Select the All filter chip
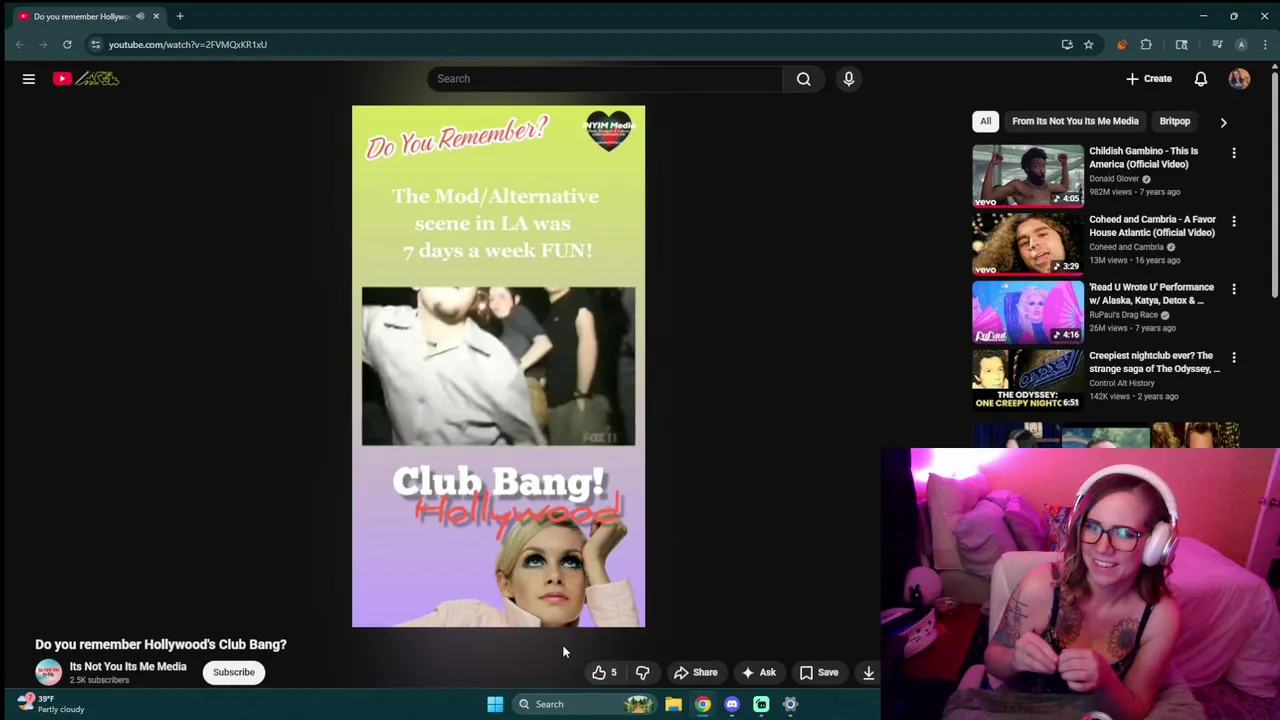This screenshot has height=720, width=1280. tap(985, 121)
